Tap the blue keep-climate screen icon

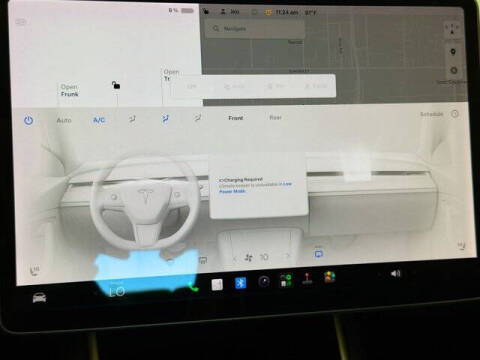click(x=318, y=254)
